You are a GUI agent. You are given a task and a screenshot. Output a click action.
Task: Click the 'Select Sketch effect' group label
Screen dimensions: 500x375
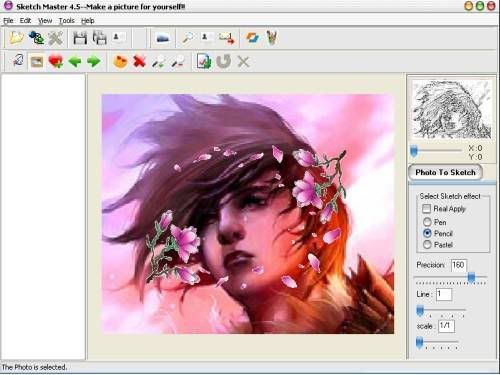click(x=450, y=196)
